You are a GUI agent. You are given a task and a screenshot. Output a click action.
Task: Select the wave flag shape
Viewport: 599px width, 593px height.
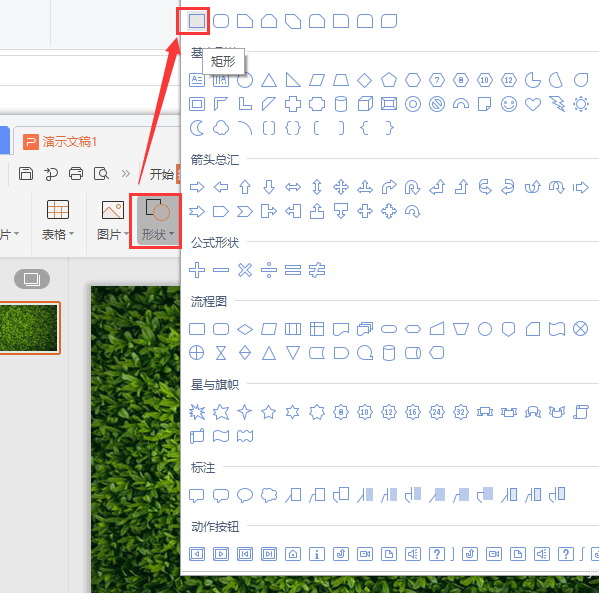[x=221, y=436]
